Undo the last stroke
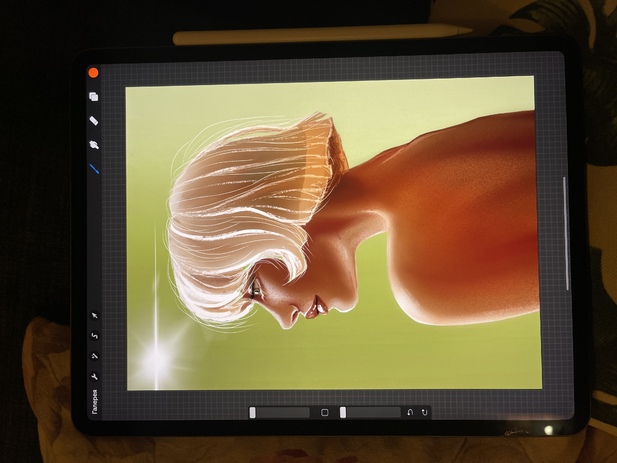 click(410, 412)
